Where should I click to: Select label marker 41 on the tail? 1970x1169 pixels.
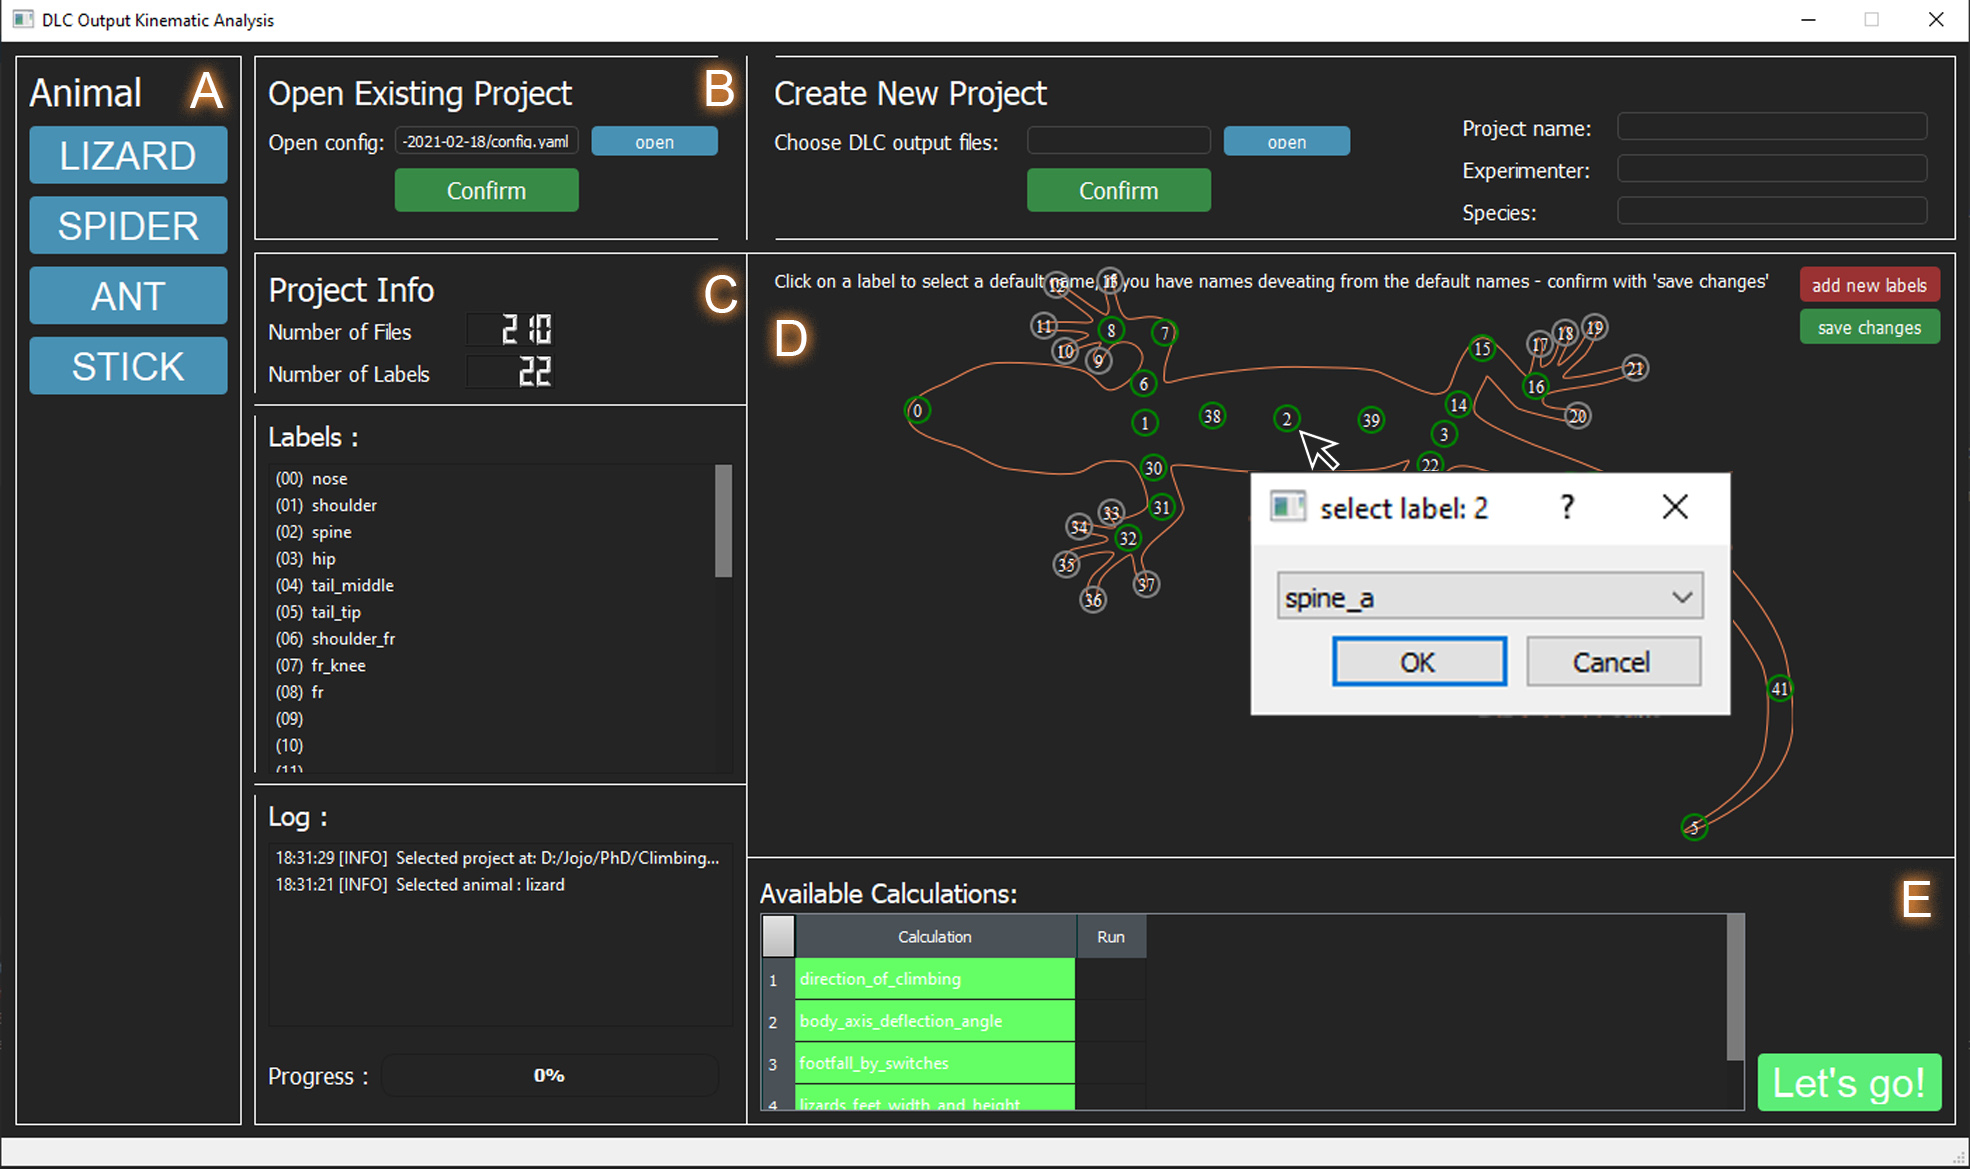(1780, 688)
